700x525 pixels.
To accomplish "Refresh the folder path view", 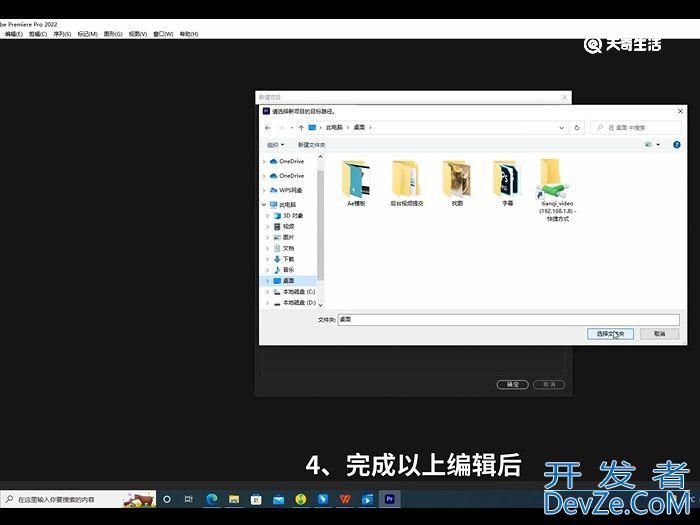I will pos(577,128).
